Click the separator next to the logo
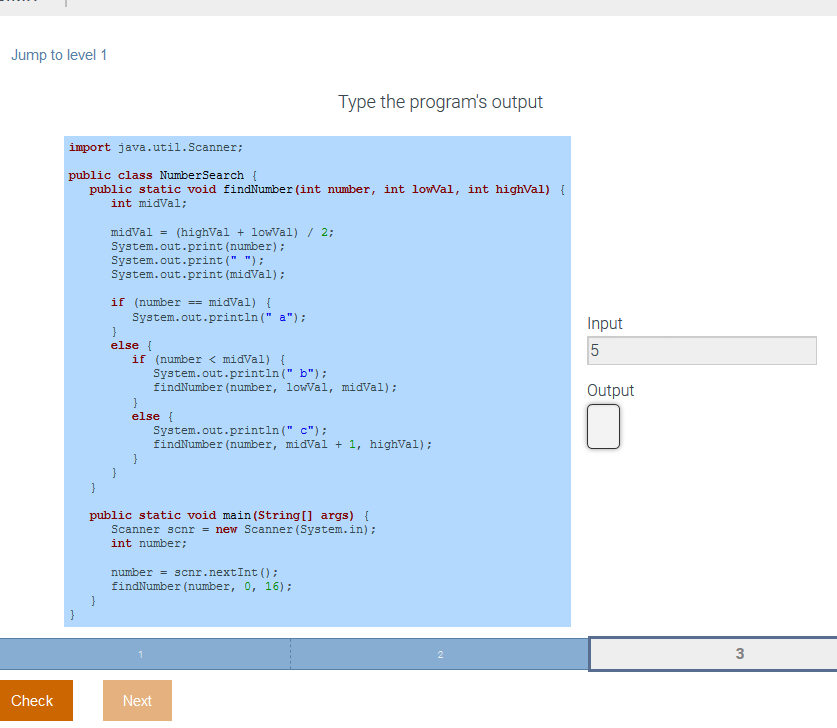Screen dimensions: 837x728 tap(66, 6)
